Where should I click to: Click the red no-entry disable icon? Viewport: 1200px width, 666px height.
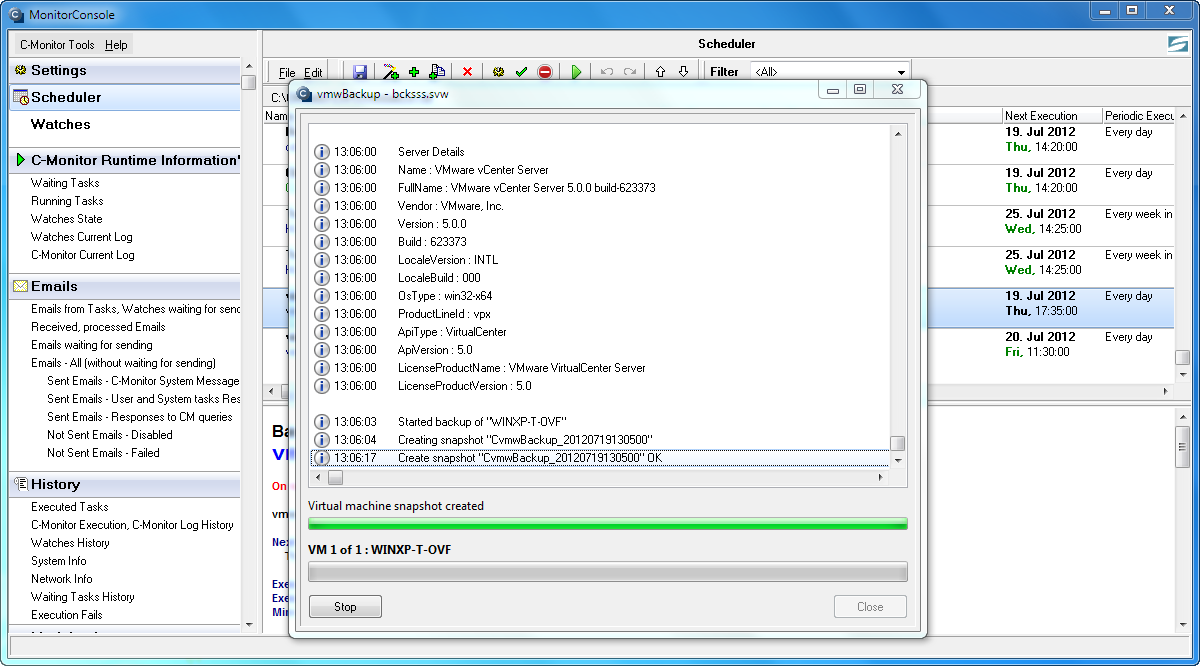coord(545,72)
